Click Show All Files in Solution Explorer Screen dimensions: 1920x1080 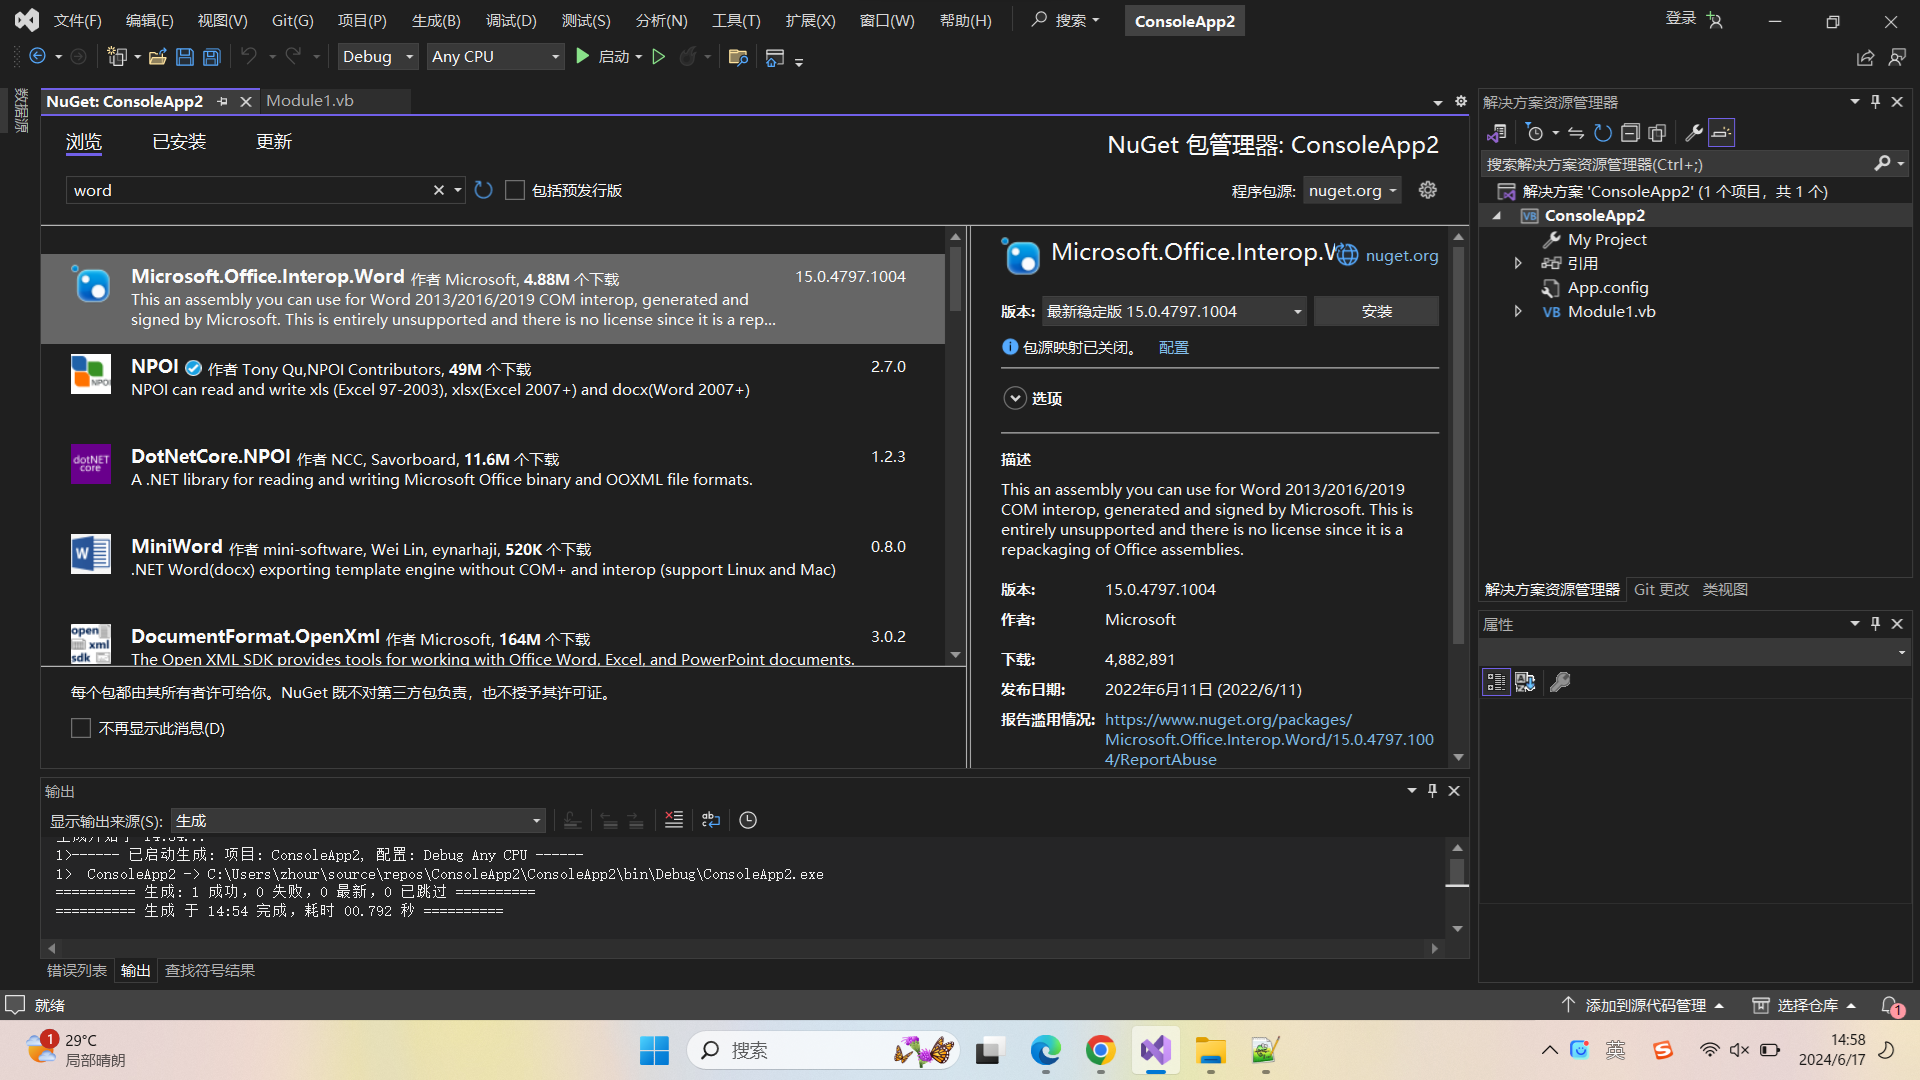point(1657,133)
